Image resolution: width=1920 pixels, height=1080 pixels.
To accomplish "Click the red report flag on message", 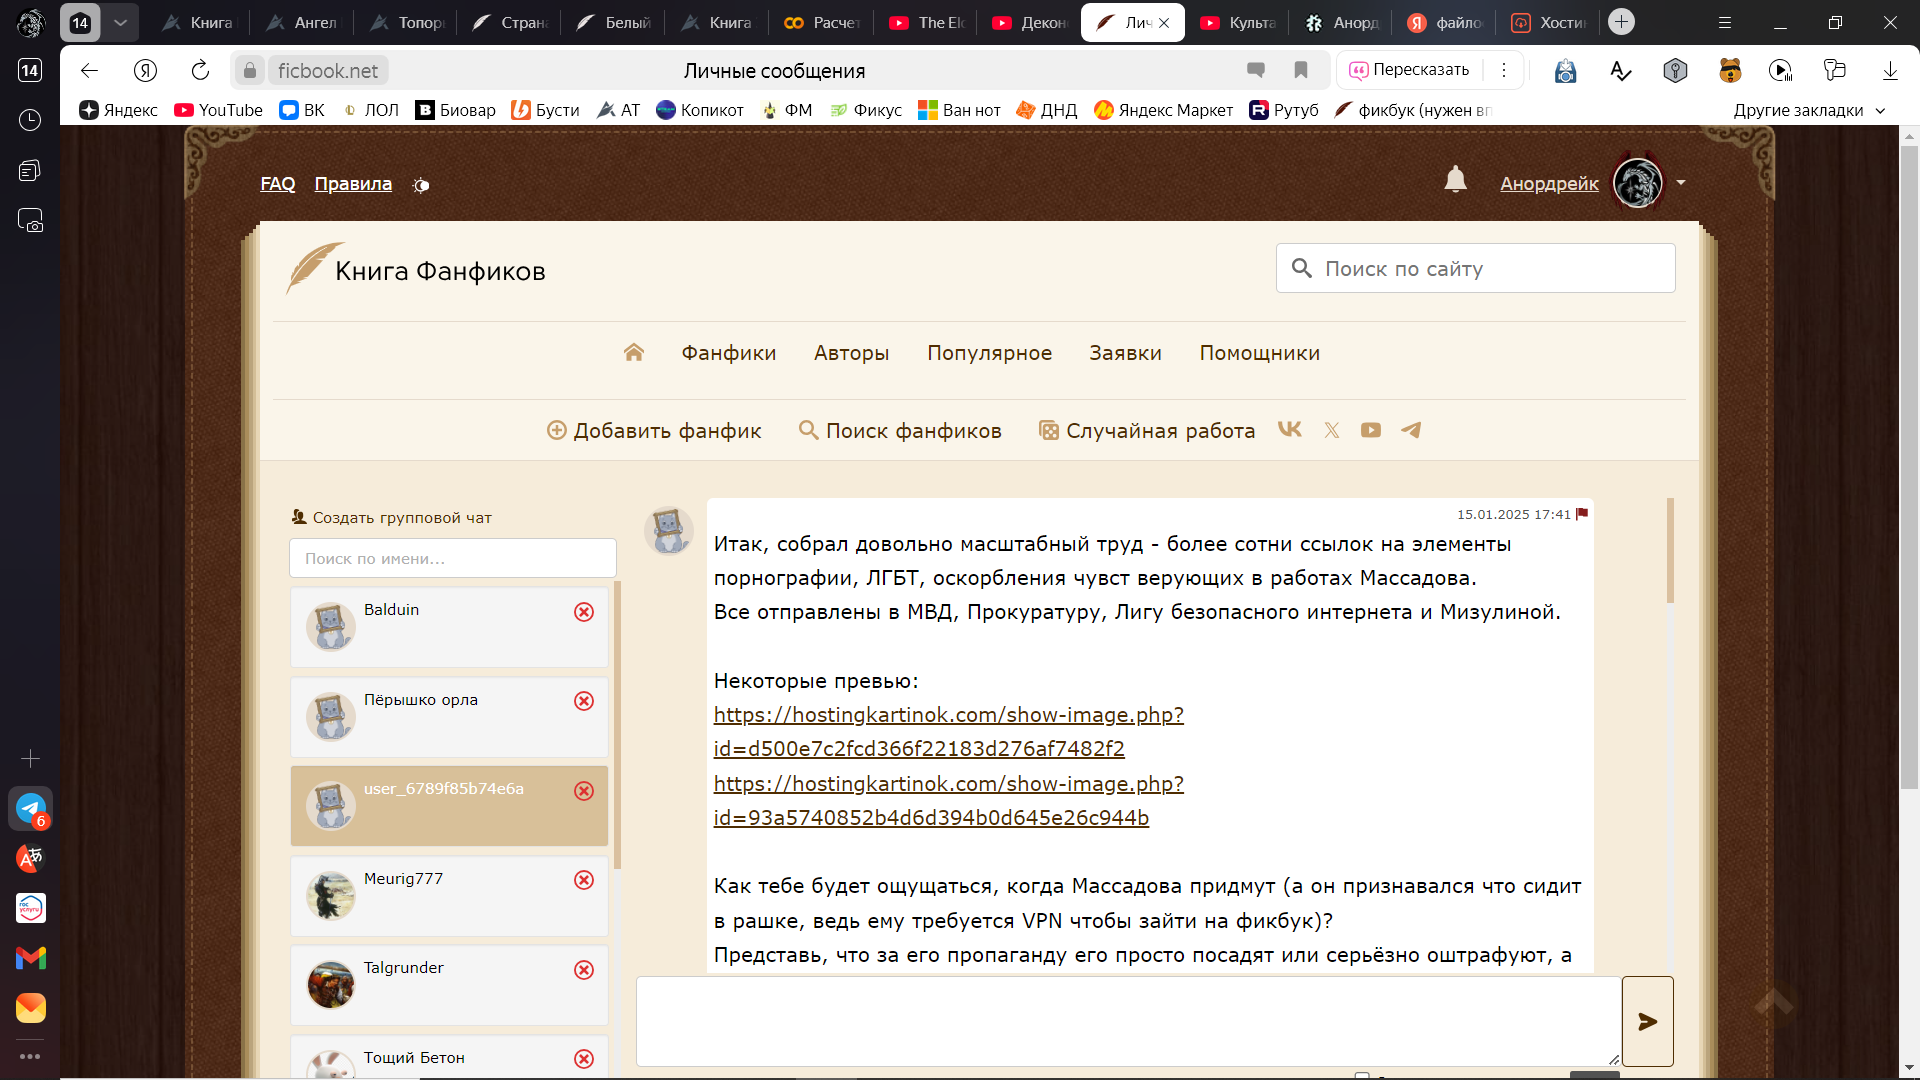I will coord(1582,514).
